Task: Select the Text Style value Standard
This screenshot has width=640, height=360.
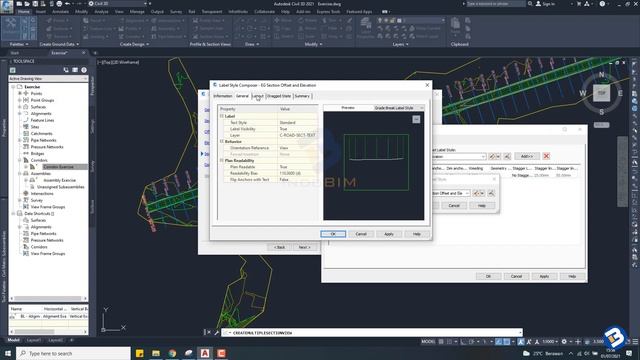Action: pos(298,122)
